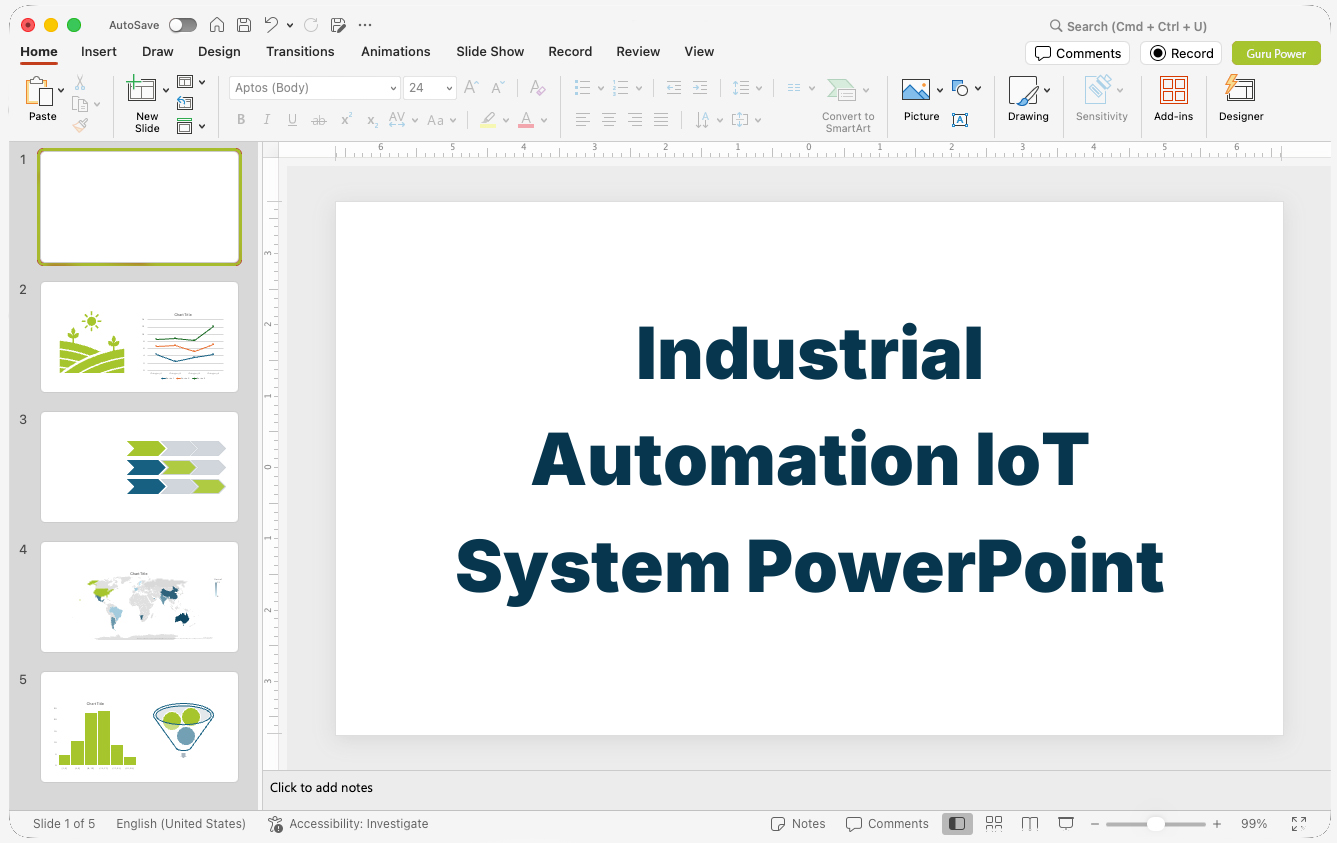Open the Drawing tools icon
This screenshot has height=843, width=1337.
point(1023,90)
